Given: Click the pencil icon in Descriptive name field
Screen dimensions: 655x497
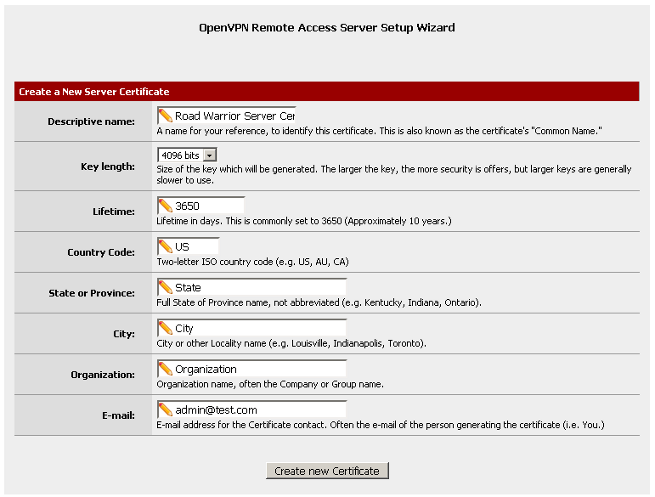Looking at the screenshot, I should click(165, 116).
